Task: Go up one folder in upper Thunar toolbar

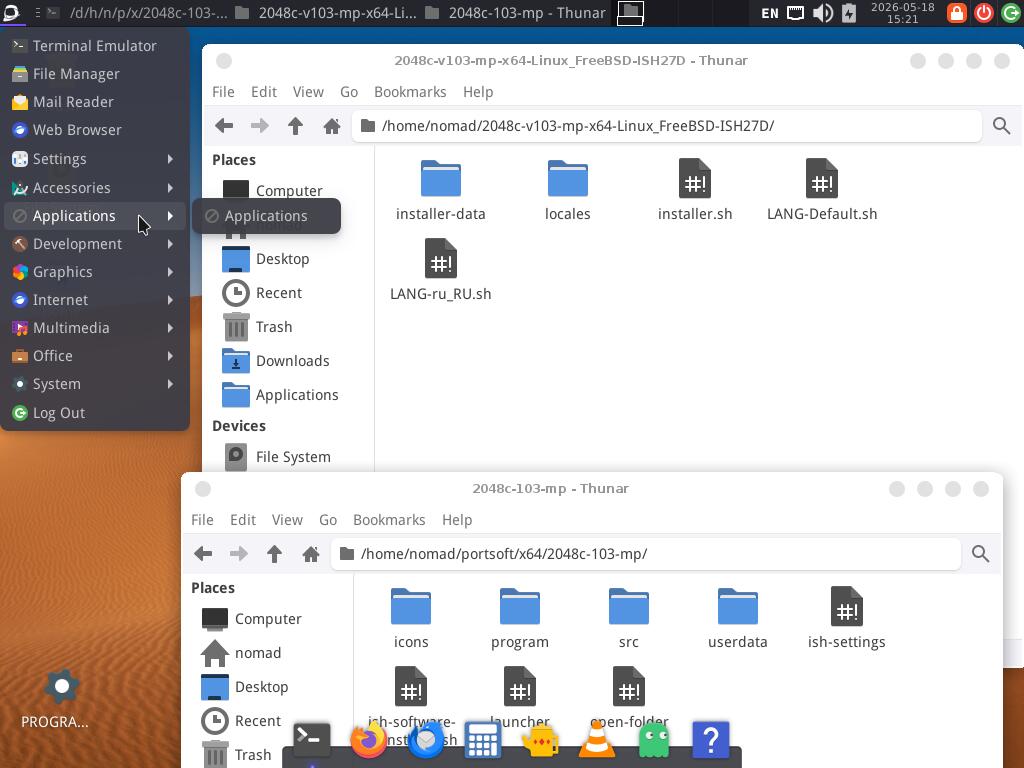Action: (295, 126)
